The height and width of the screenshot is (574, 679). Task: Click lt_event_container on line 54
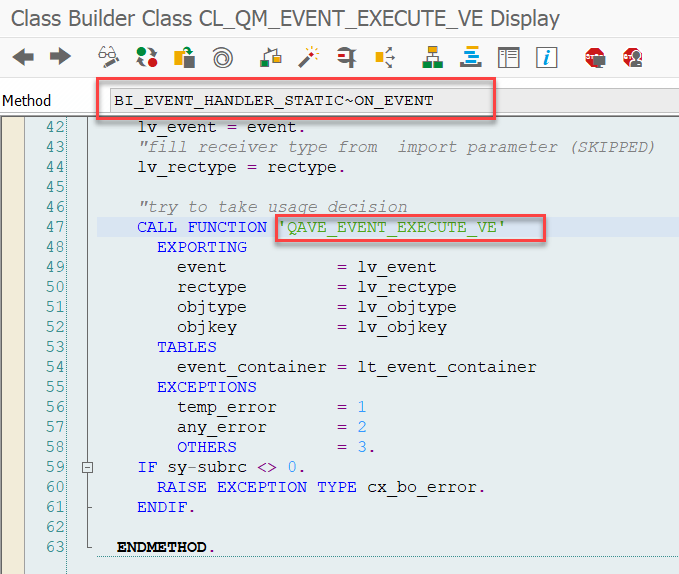pos(446,367)
